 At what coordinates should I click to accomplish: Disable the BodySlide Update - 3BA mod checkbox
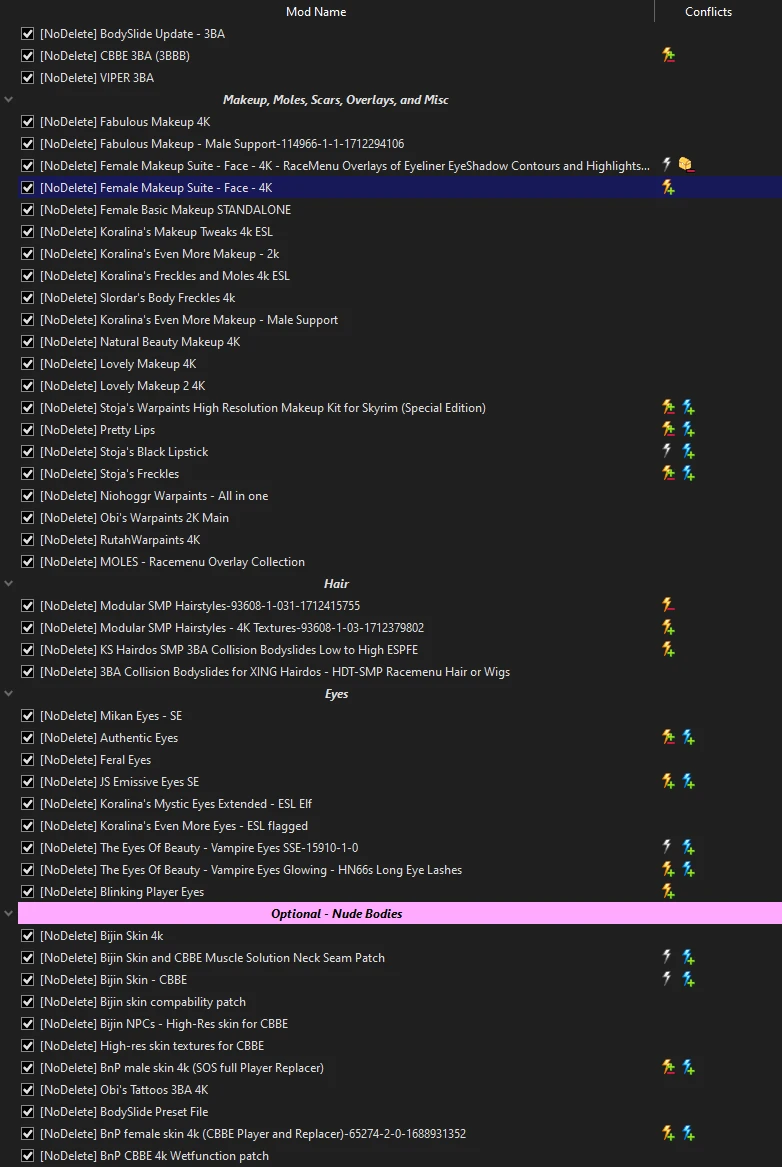click(28, 33)
